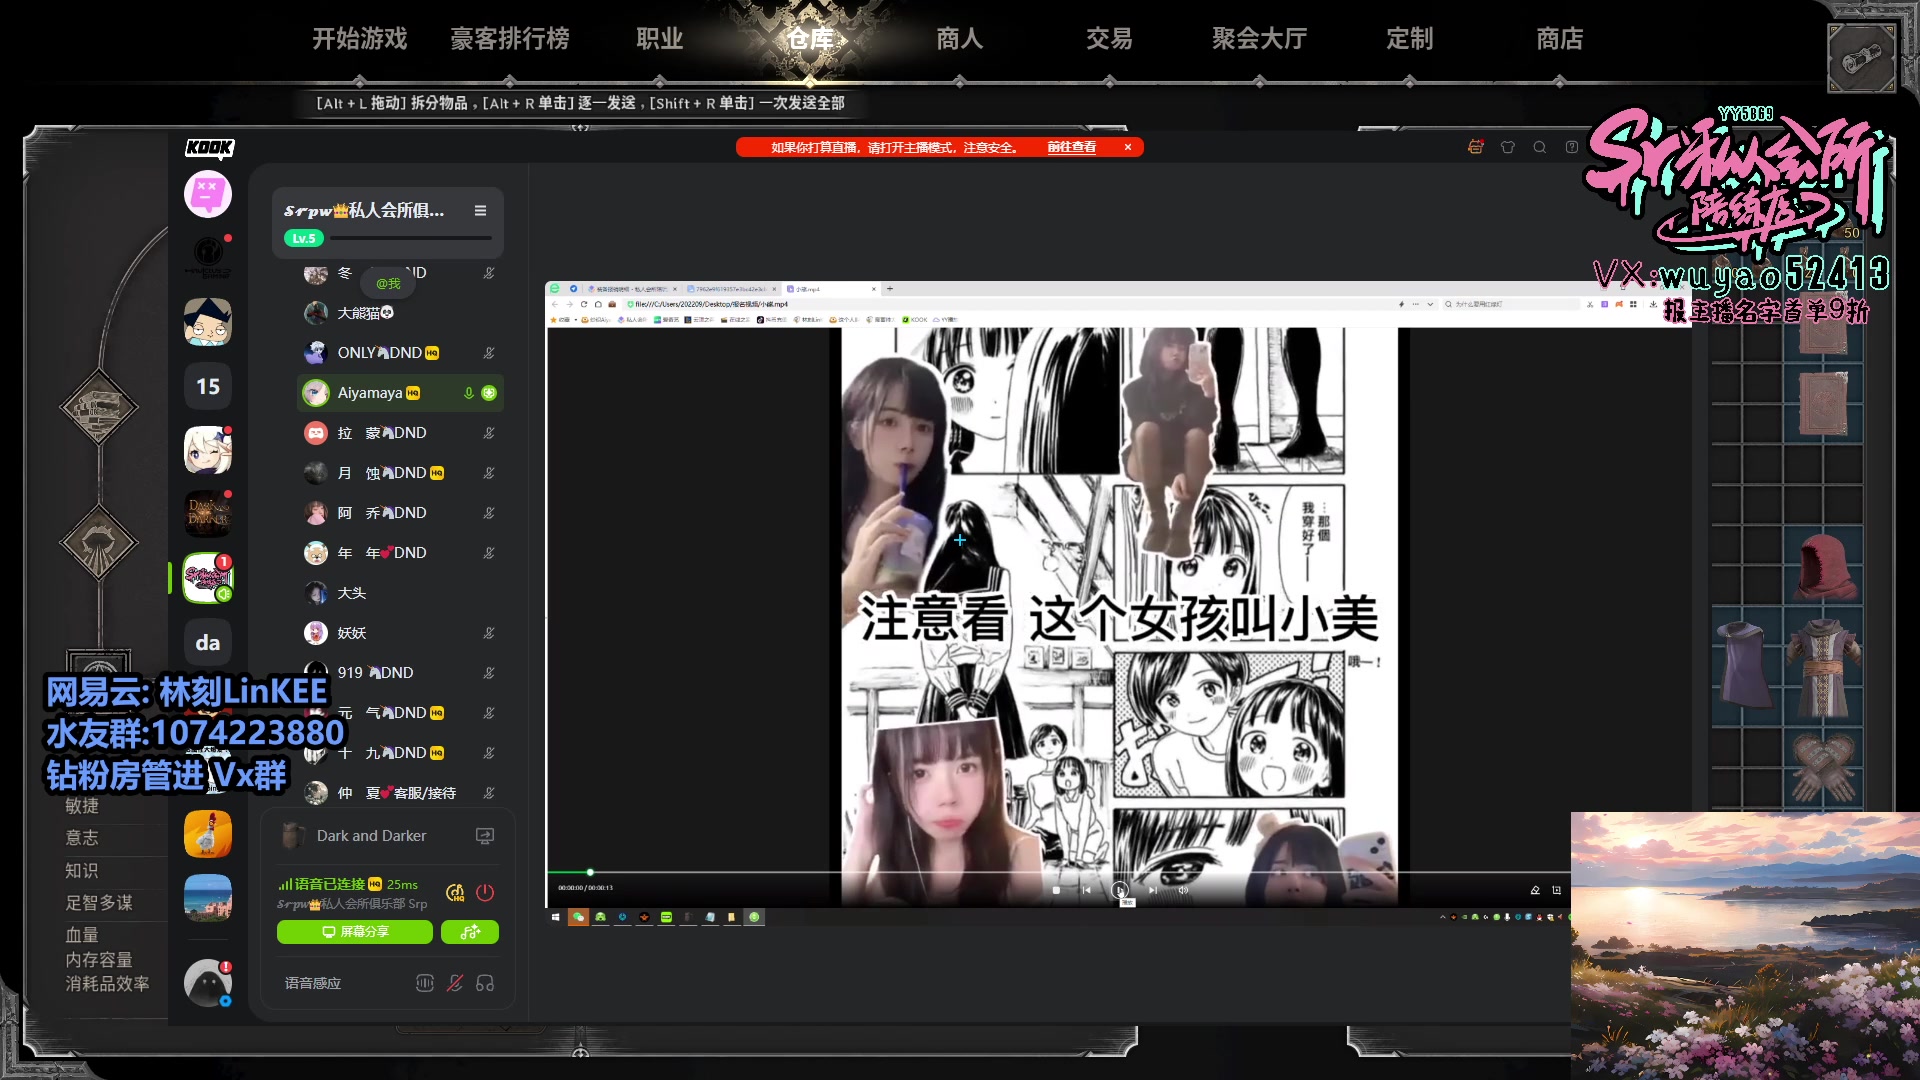
Task: Open the 豪客排行榜 leaderboard tab
Action: (x=510, y=39)
